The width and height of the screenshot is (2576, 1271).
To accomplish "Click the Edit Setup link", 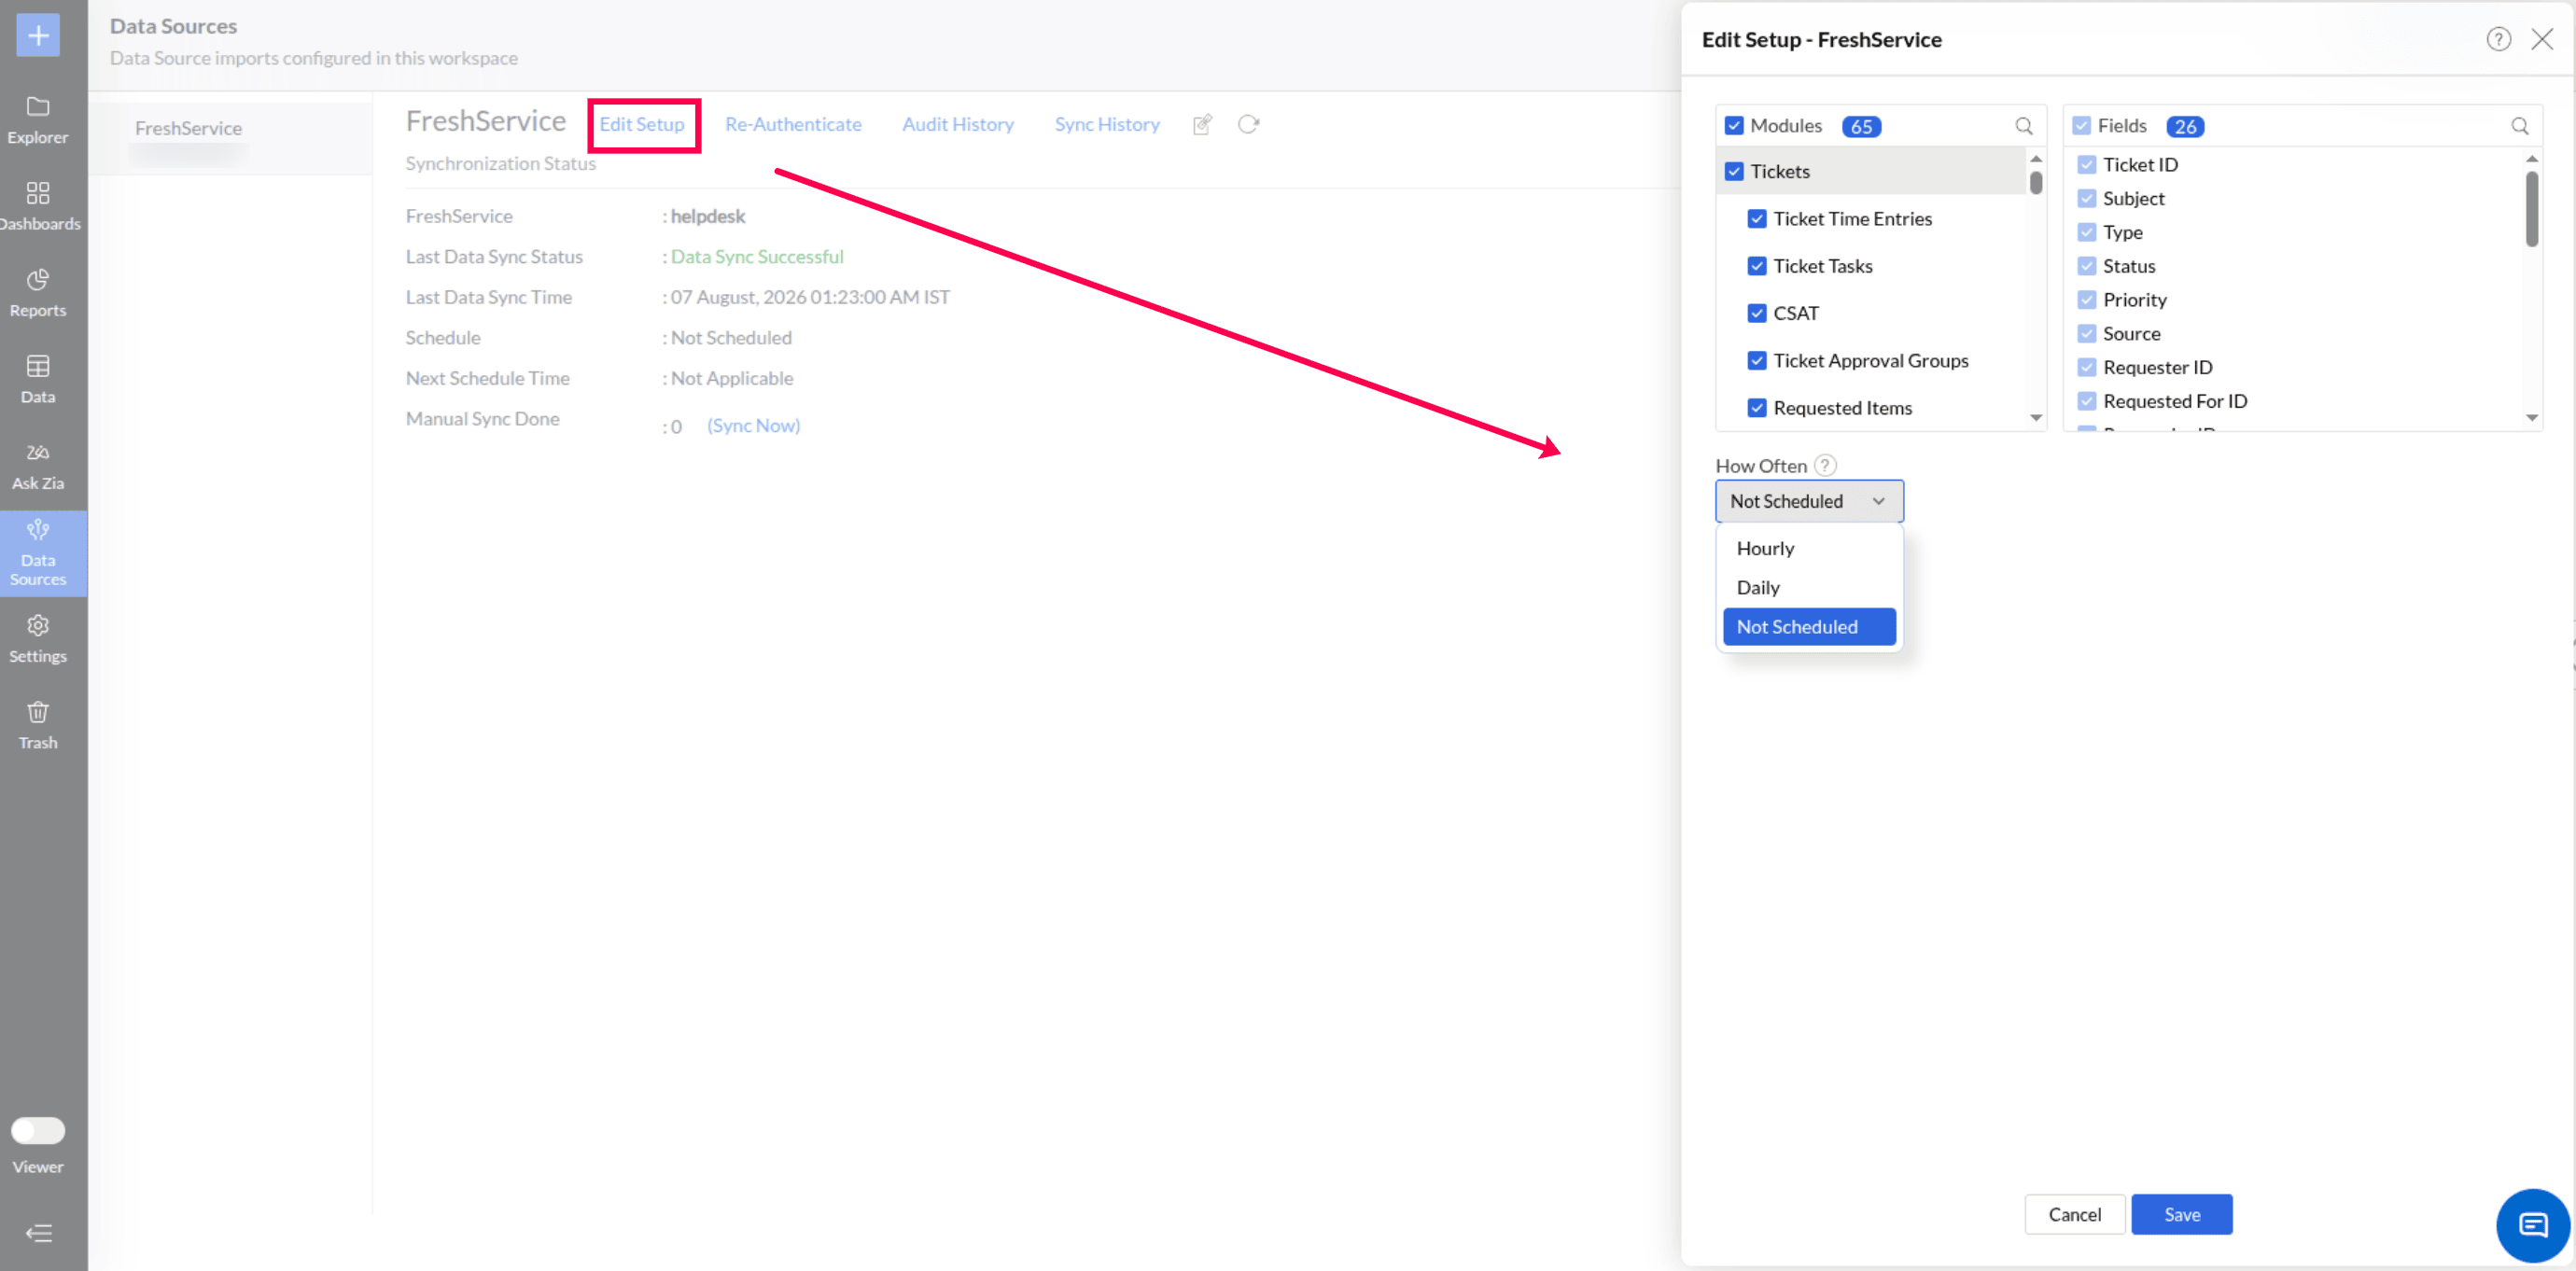I will click(x=642, y=124).
